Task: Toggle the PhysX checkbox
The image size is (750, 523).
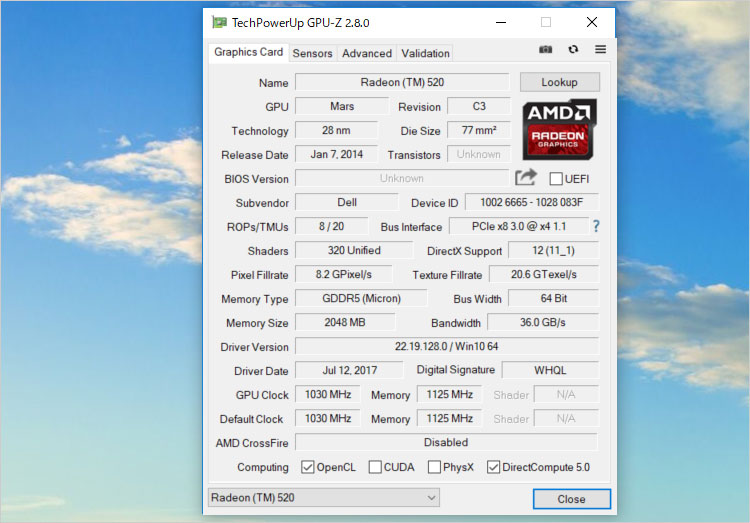Action: click(x=434, y=467)
